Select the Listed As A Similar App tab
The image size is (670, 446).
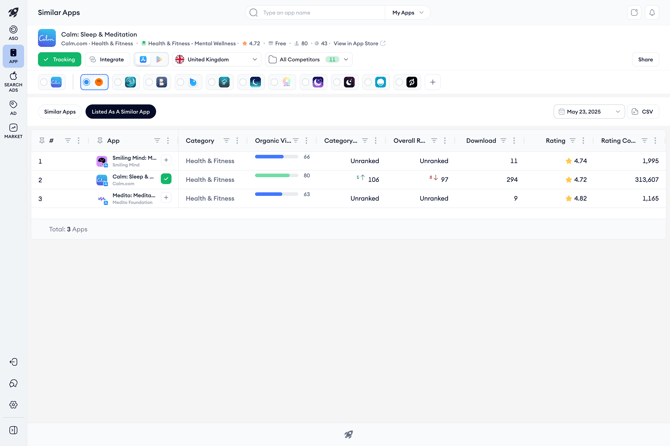pos(120,112)
